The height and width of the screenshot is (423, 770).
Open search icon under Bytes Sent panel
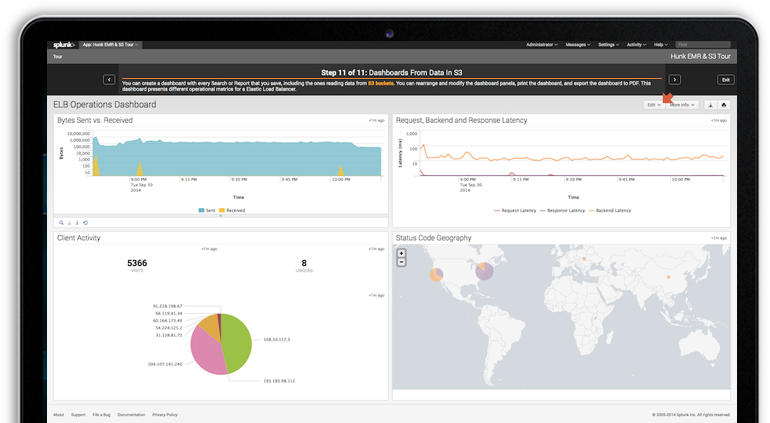point(61,223)
